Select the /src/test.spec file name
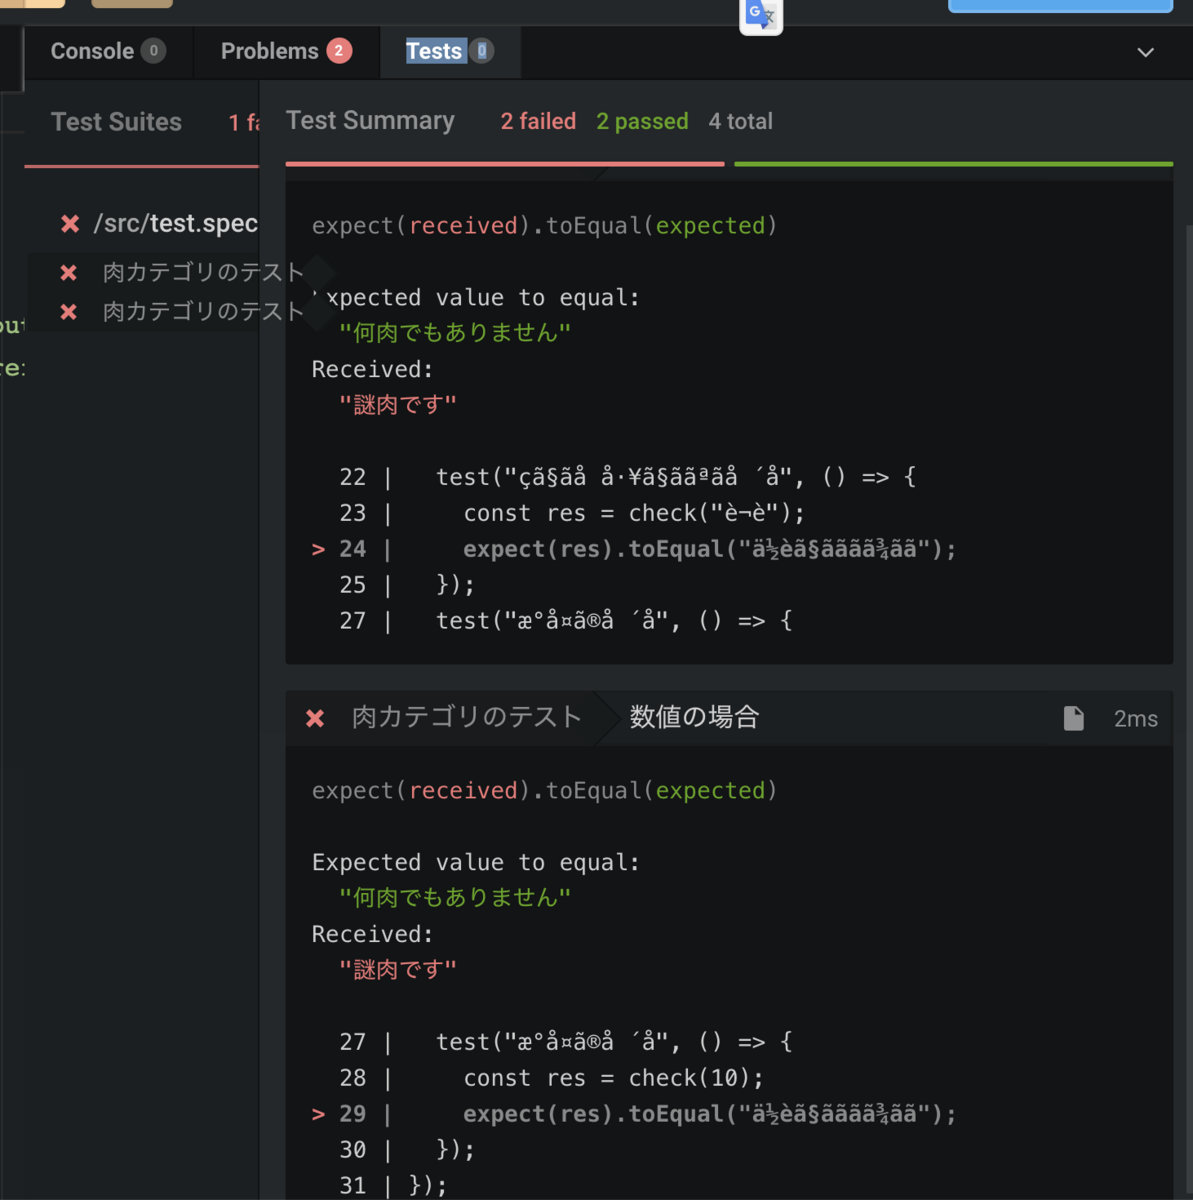Screen dimensions: 1193x1200 point(175,223)
